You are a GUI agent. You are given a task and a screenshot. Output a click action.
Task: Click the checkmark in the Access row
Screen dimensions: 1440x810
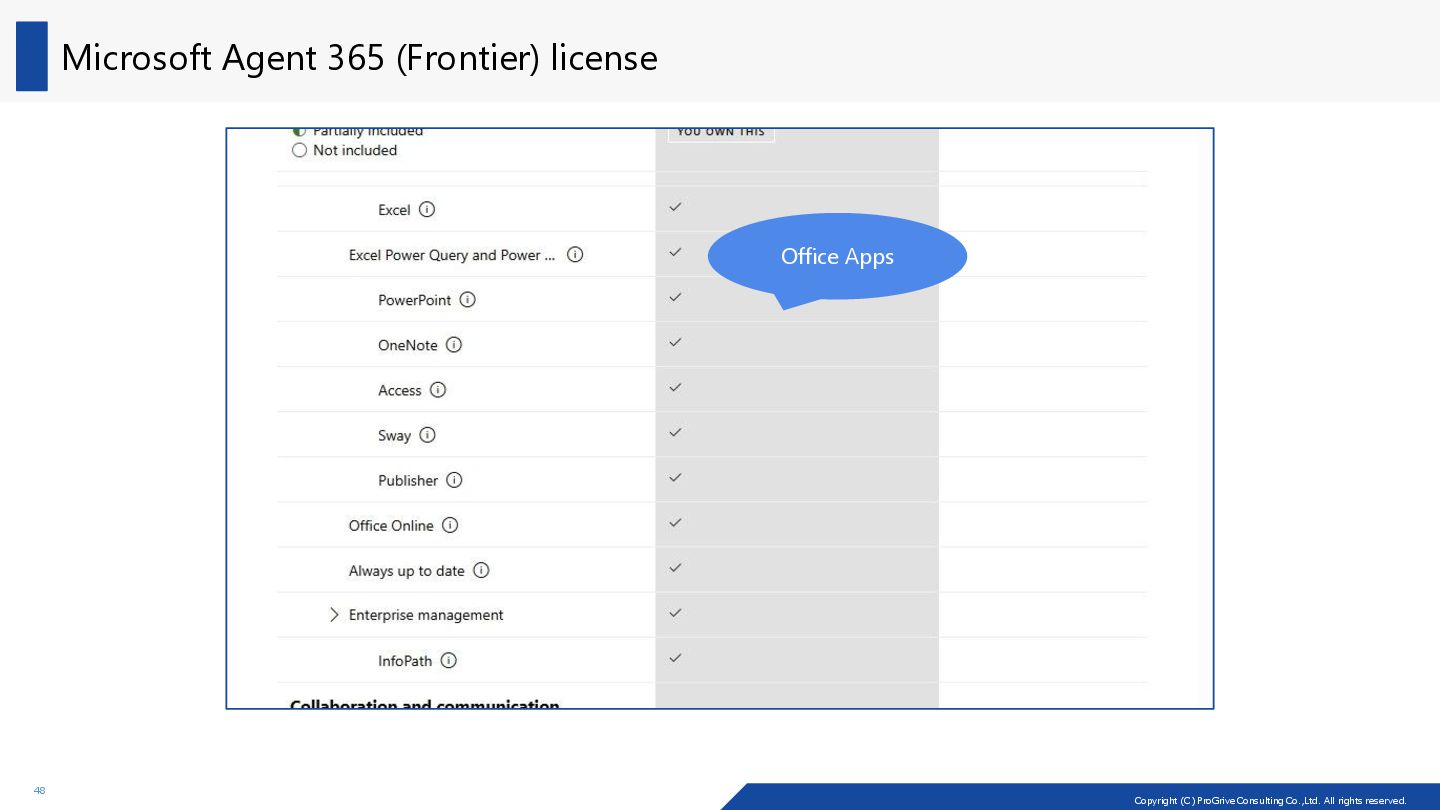click(x=675, y=387)
